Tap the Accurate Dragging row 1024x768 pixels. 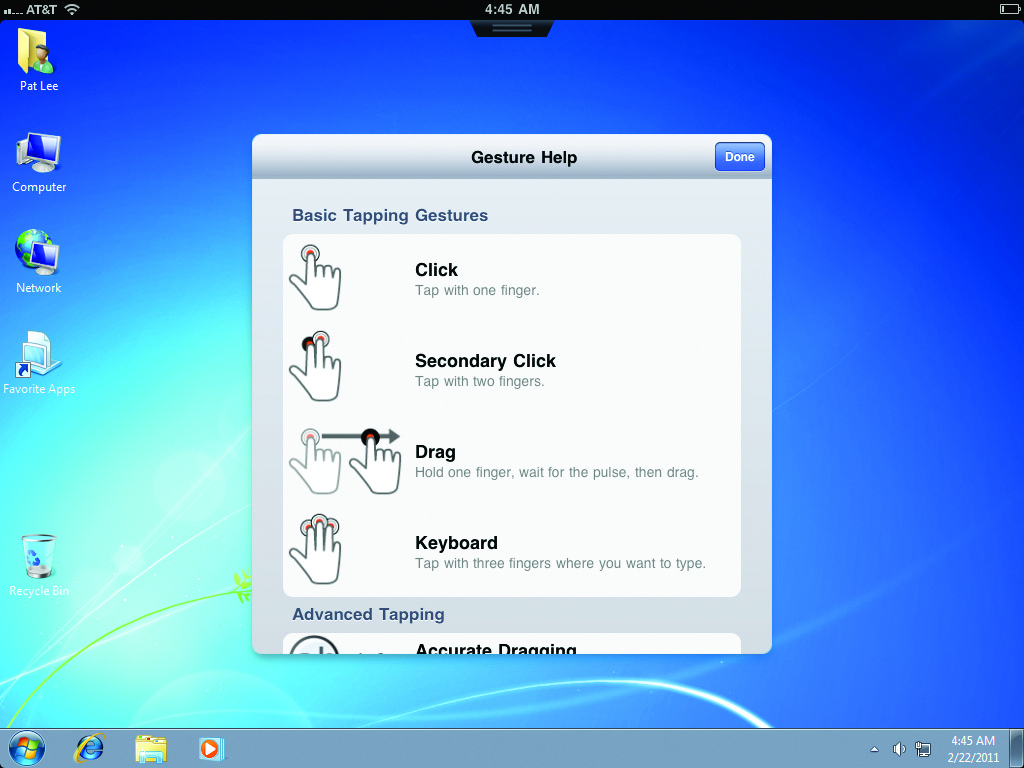tap(512, 644)
